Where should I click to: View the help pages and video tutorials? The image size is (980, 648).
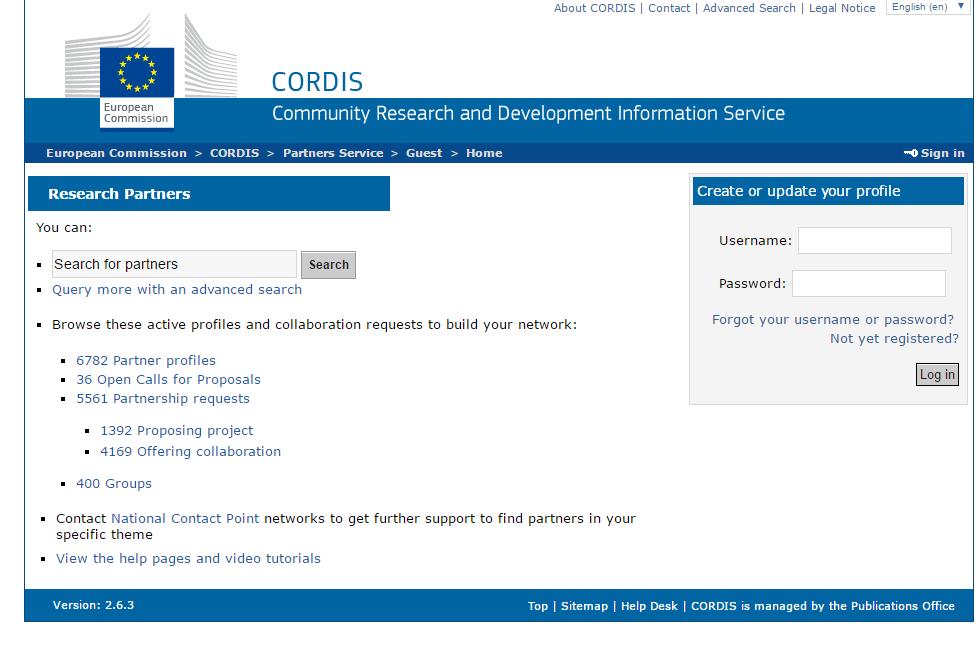188,559
